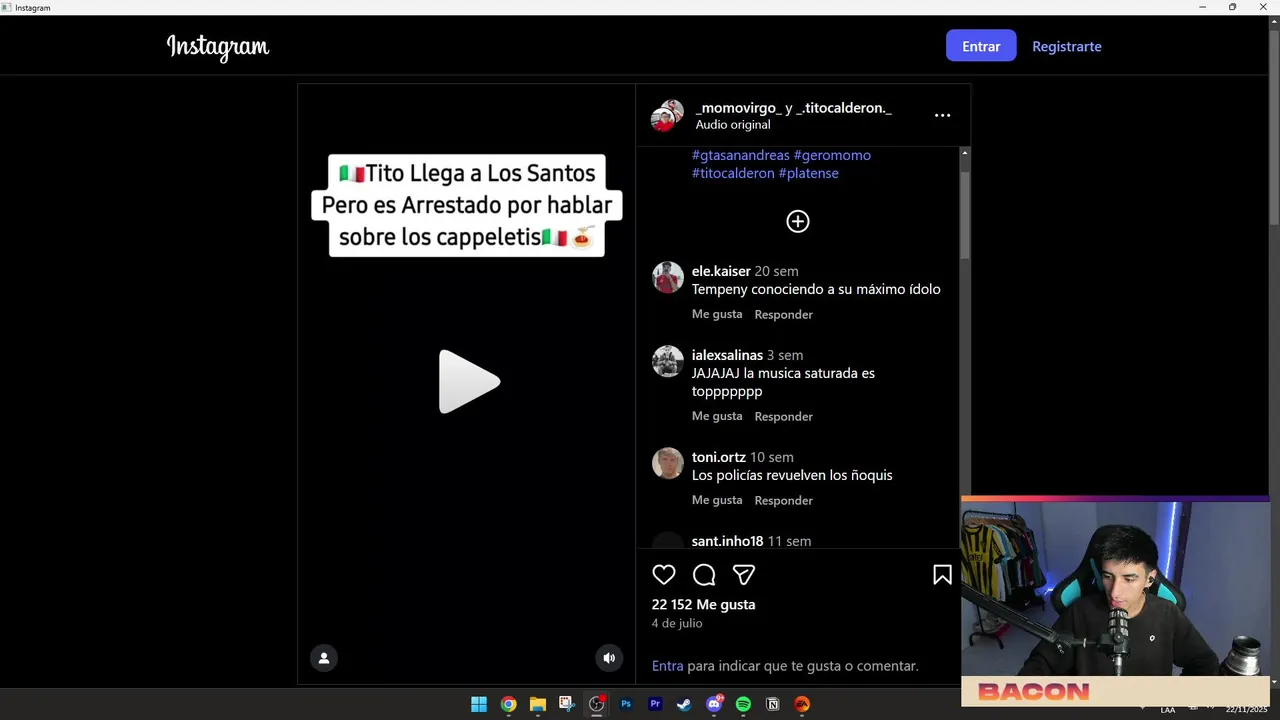The width and height of the screenshot is (1280, 720).
Task: Open #gtasanandreas hashtag
Action: (x=741, y=155)
